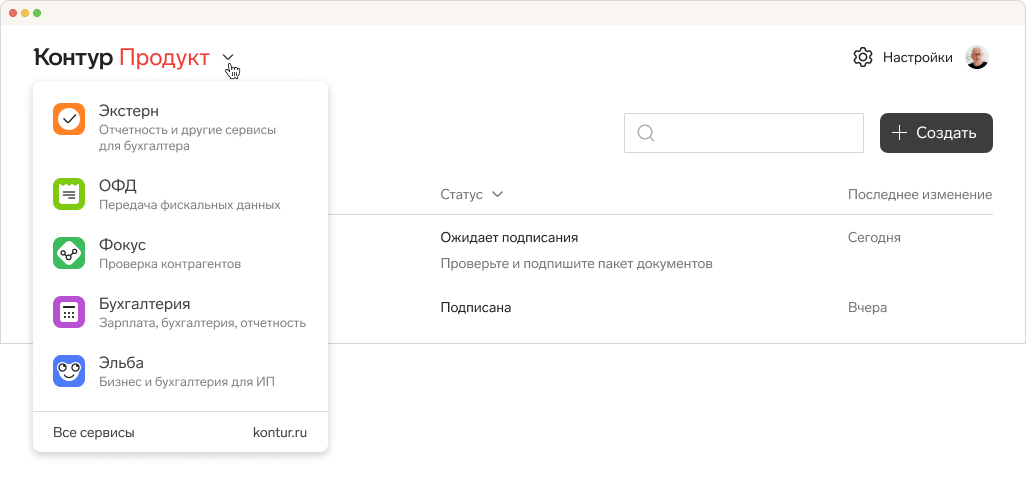Open the user avatar profile

[x=977, y=58]
